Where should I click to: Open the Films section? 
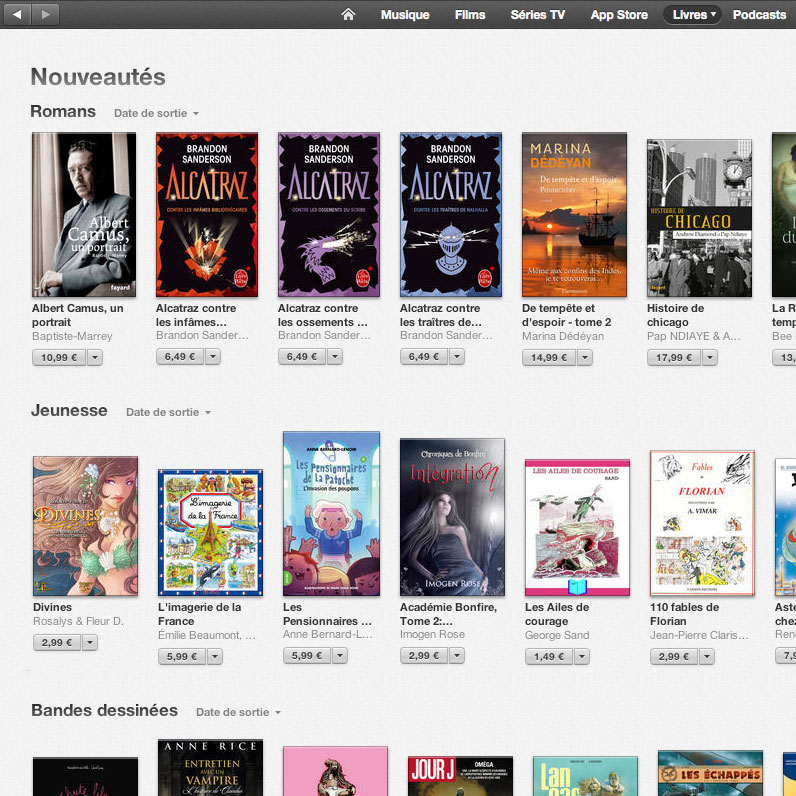(x=470, y=15)
